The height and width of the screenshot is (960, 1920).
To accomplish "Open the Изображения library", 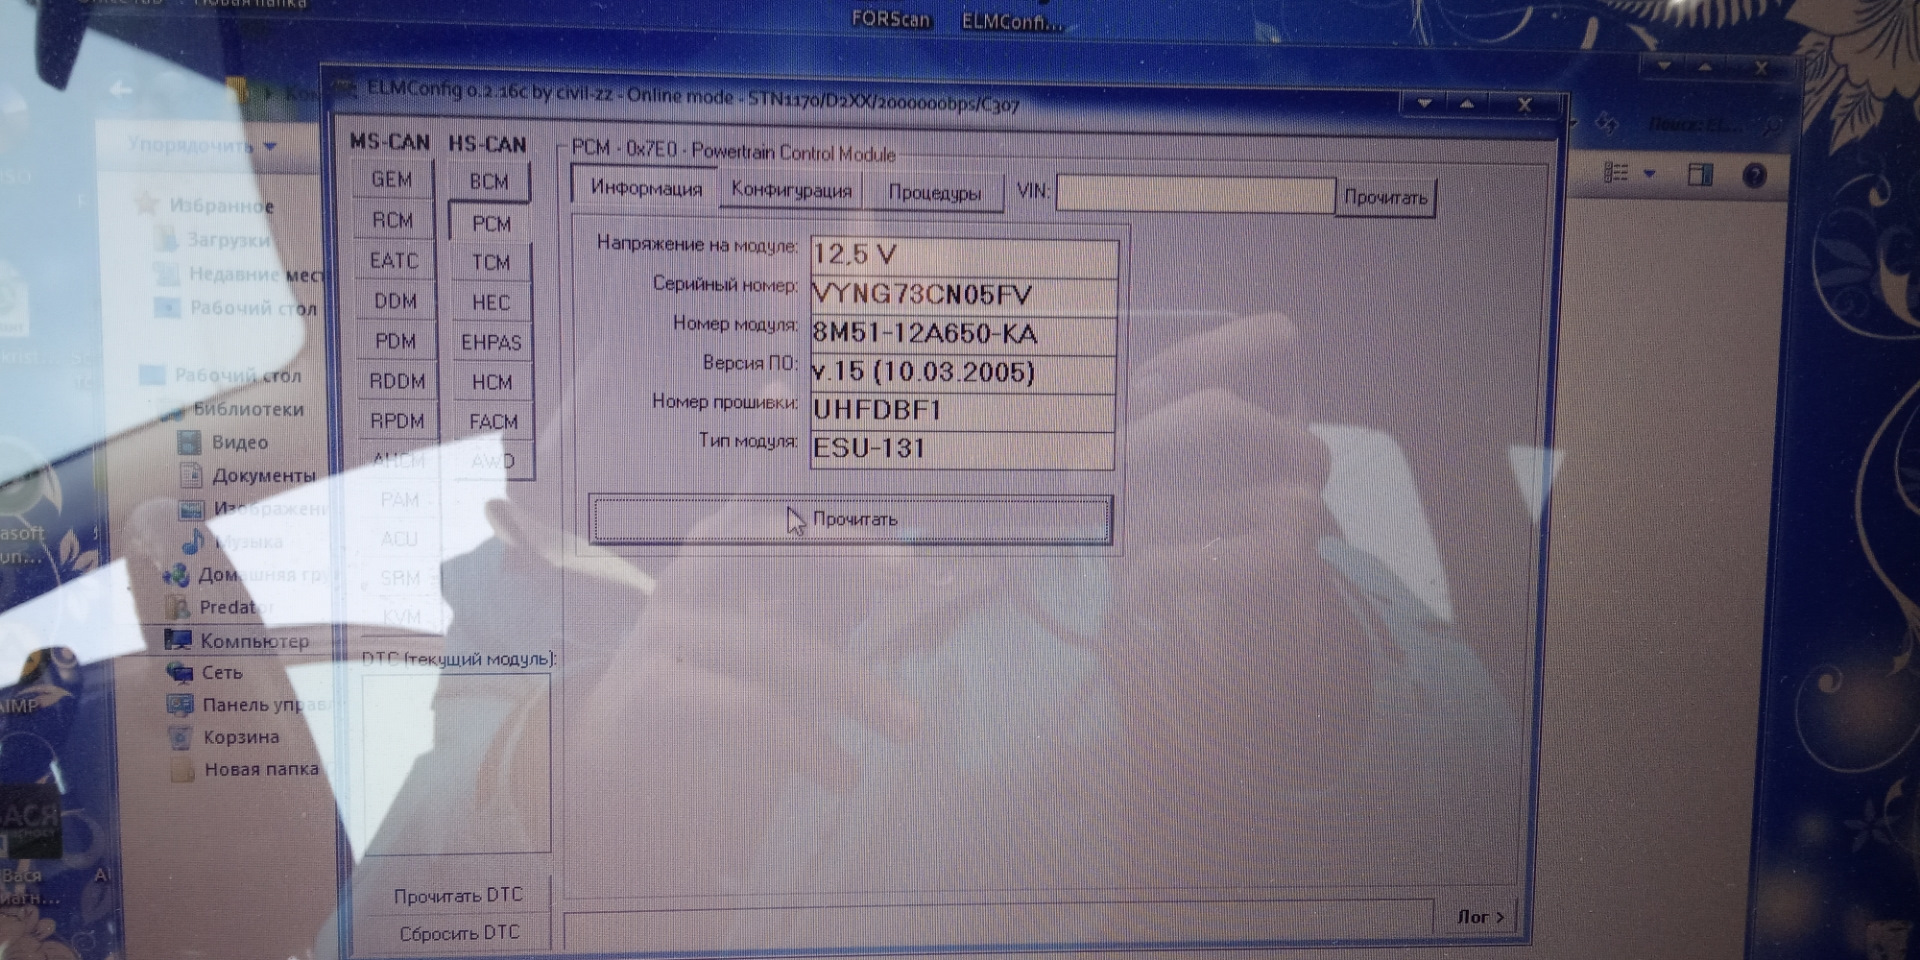I will point(268,509).
